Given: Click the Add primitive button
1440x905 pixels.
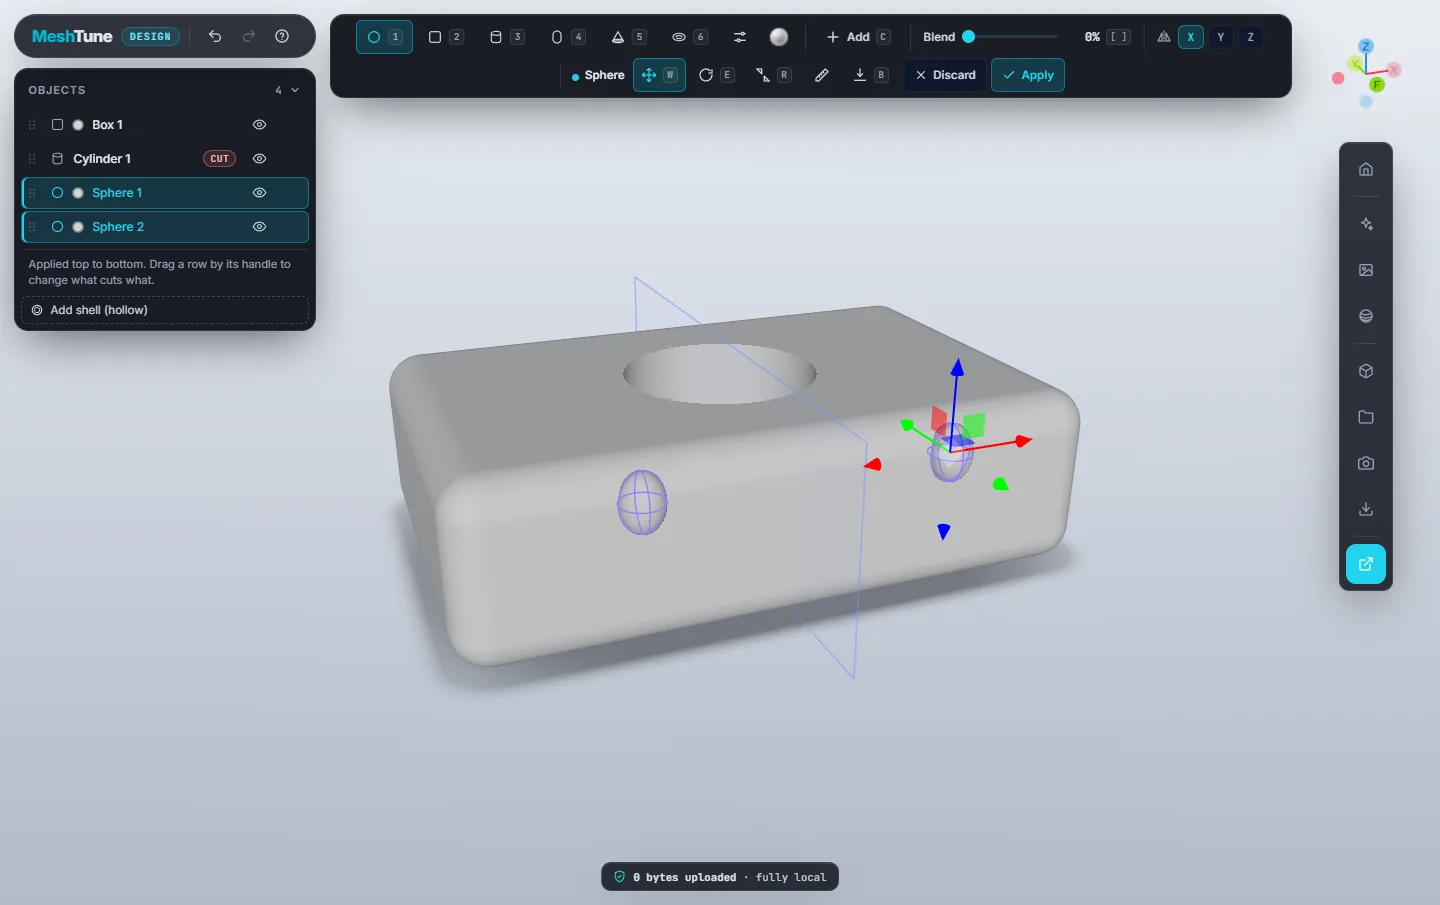Looking at the screenshot, I should click(x=858, y=37).
